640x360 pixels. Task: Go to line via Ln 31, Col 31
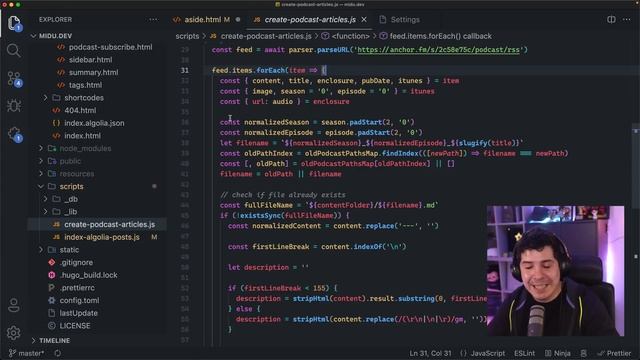pos(430,353)
